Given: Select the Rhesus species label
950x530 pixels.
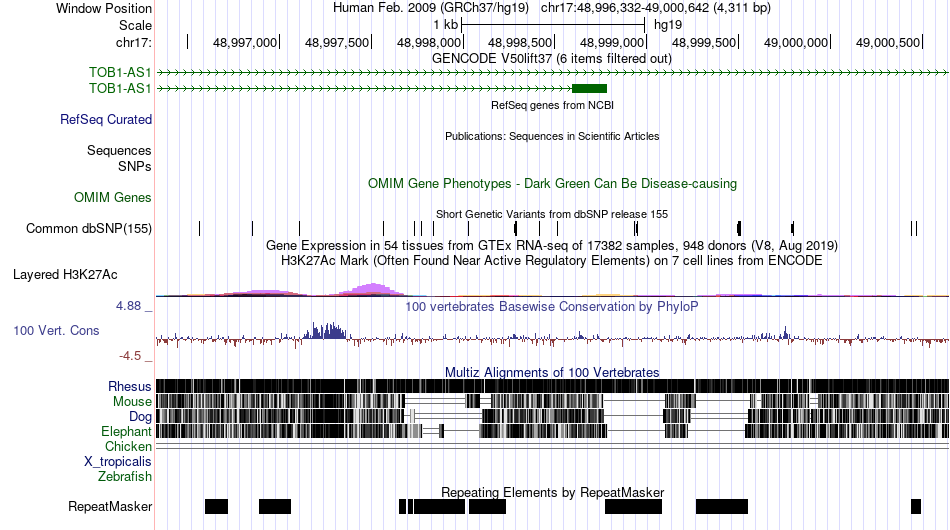Looking at the screenshot, I should 130,386.
